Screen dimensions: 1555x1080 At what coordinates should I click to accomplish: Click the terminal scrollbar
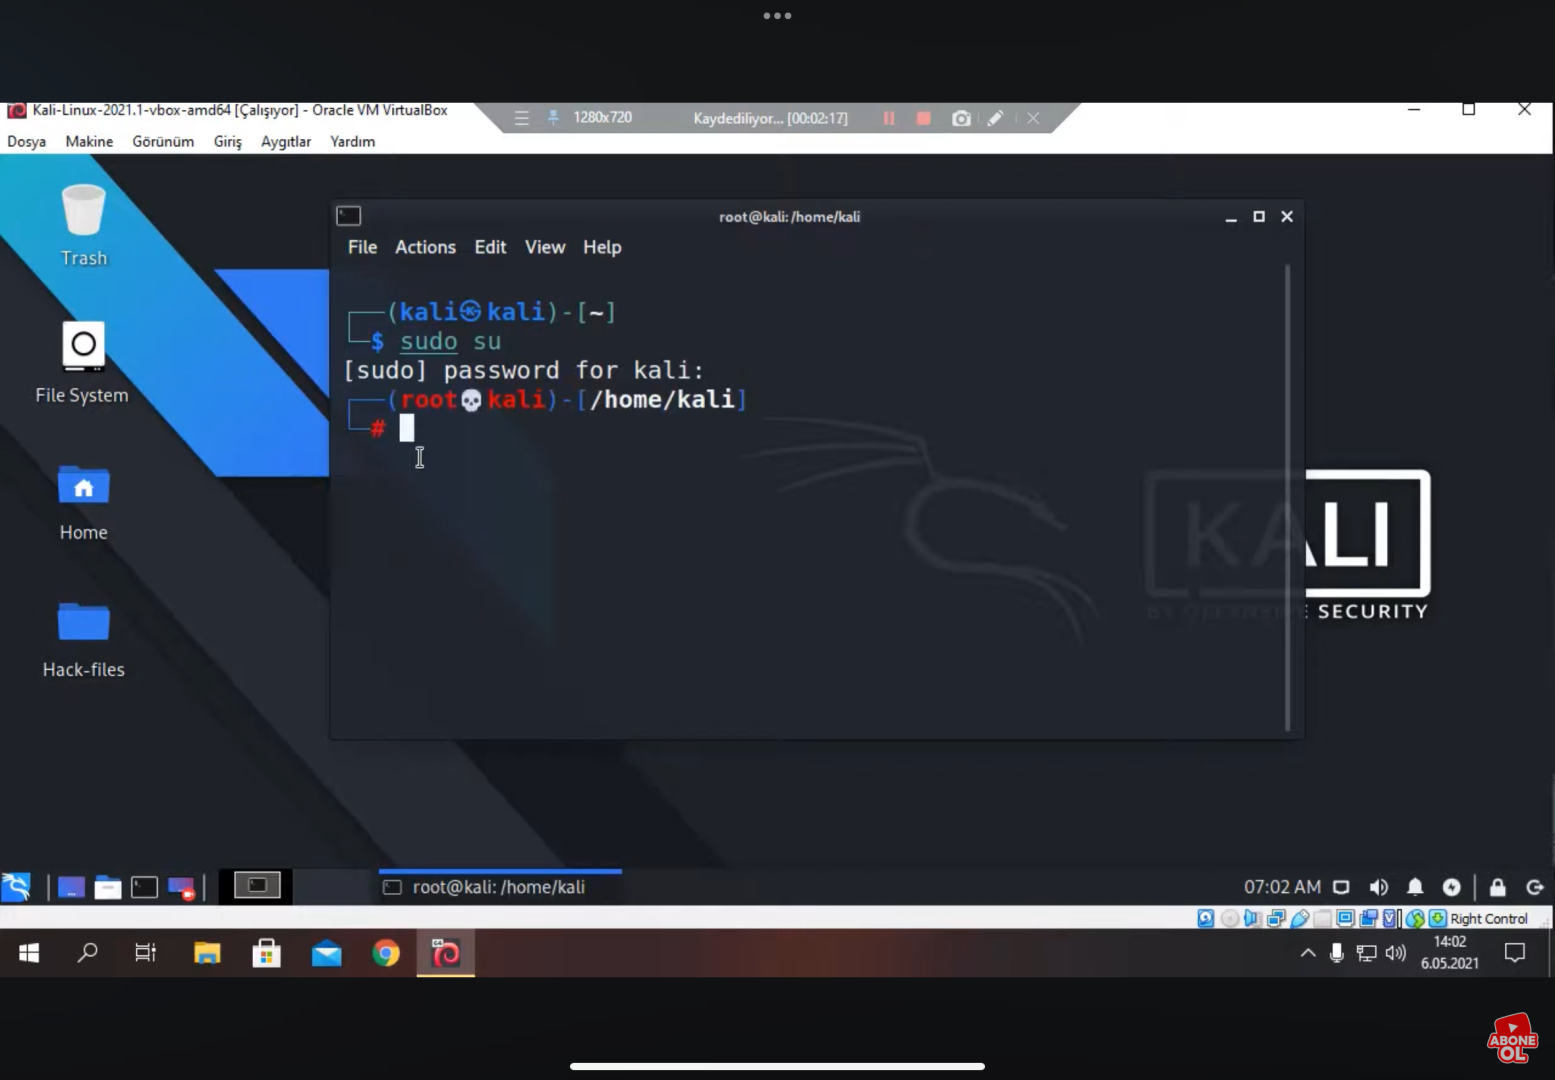click(x=1287, y=497)
